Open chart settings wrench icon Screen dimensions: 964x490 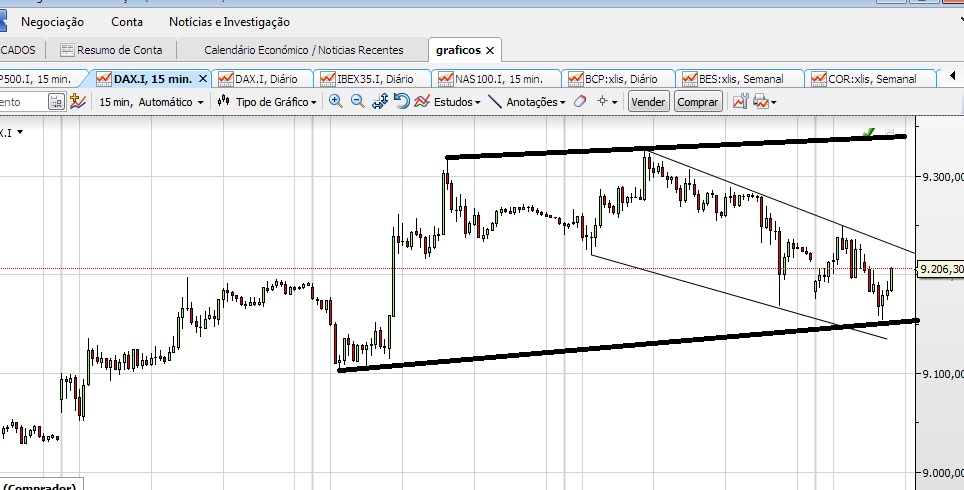coord(740,101)
